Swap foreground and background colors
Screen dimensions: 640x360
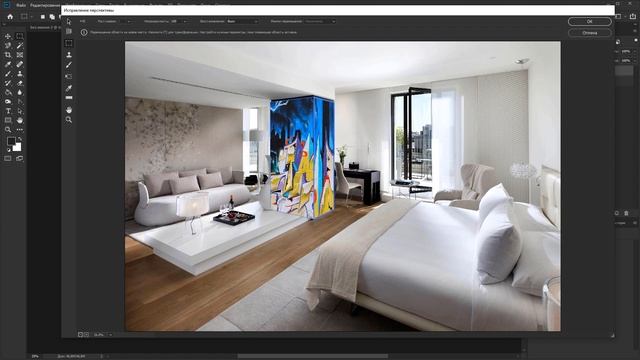click(20, 139)
